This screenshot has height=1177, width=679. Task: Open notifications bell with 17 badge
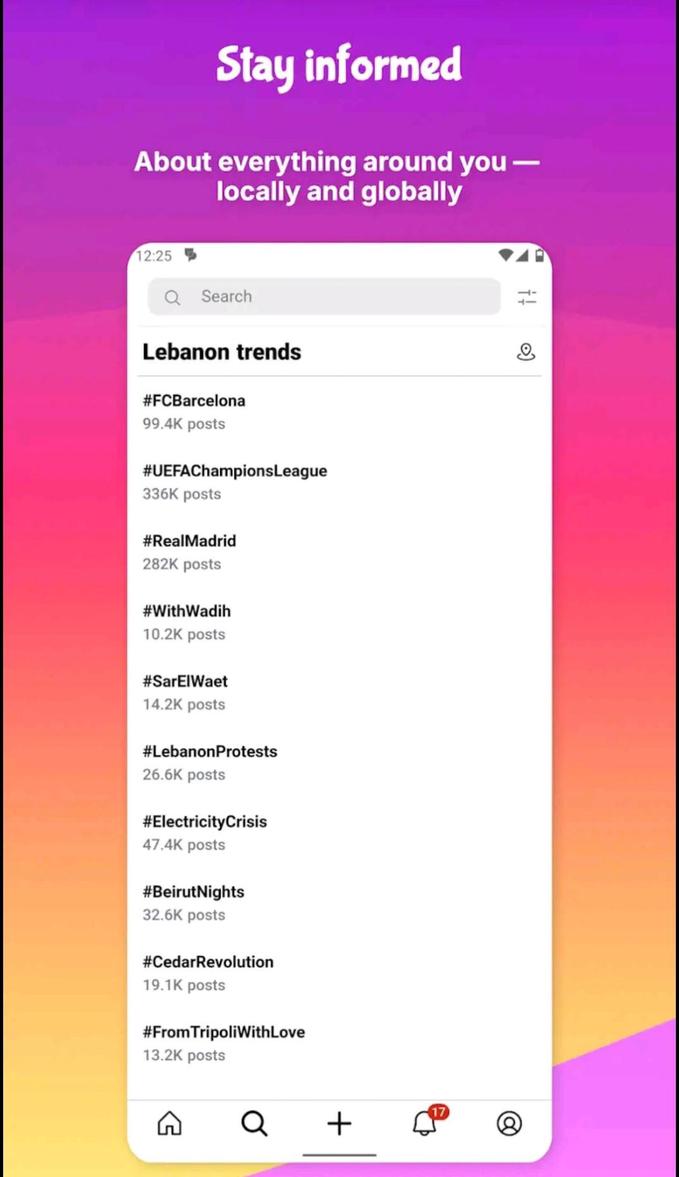pyautogui.click(x=425, y=1122)
